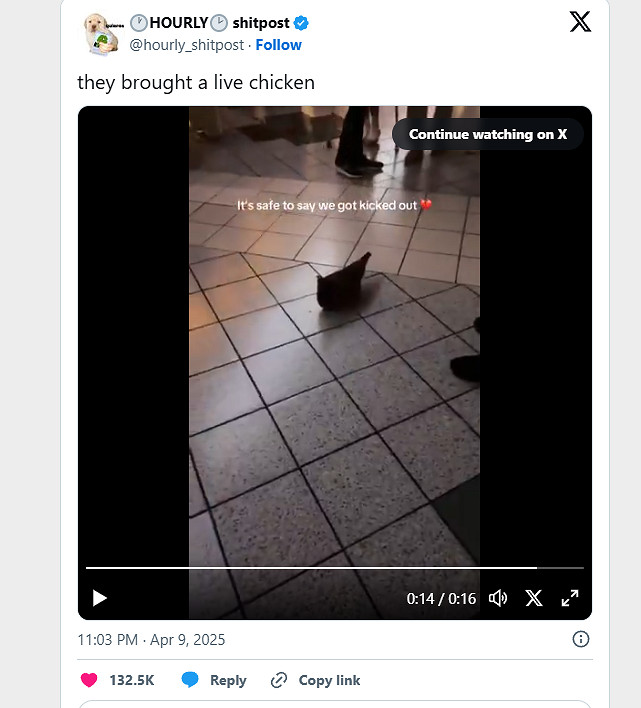Like the tweet with the pink heart
The width and height of the screenshot is (641, 708).
pos(89,680)
